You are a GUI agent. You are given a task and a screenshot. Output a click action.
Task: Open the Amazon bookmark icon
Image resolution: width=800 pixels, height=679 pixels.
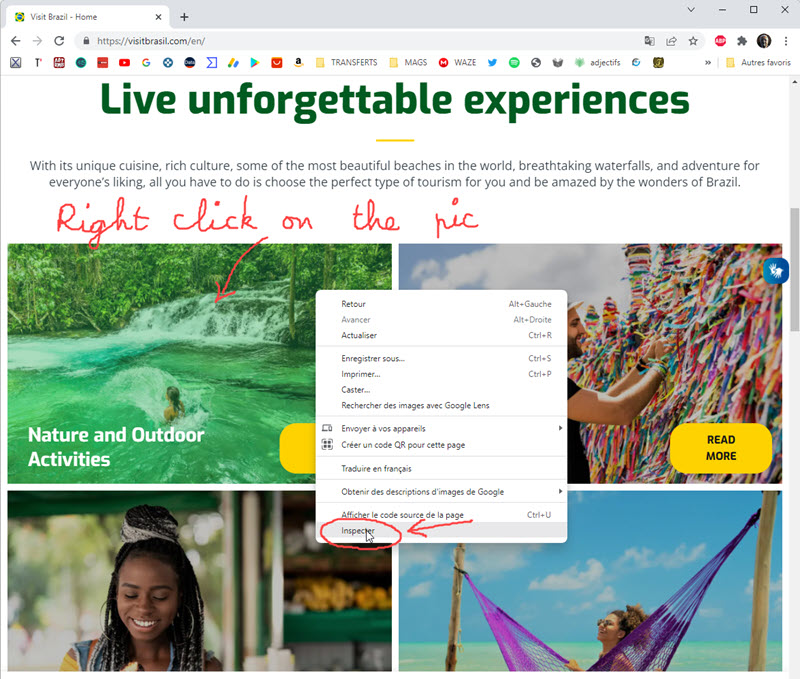click(298, 63)
